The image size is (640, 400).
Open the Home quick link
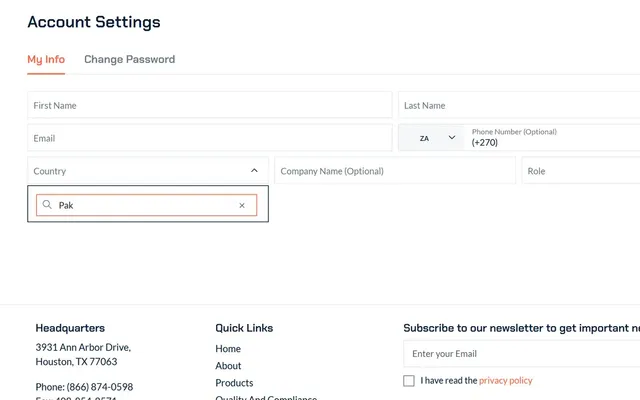[x=228, y=349]
